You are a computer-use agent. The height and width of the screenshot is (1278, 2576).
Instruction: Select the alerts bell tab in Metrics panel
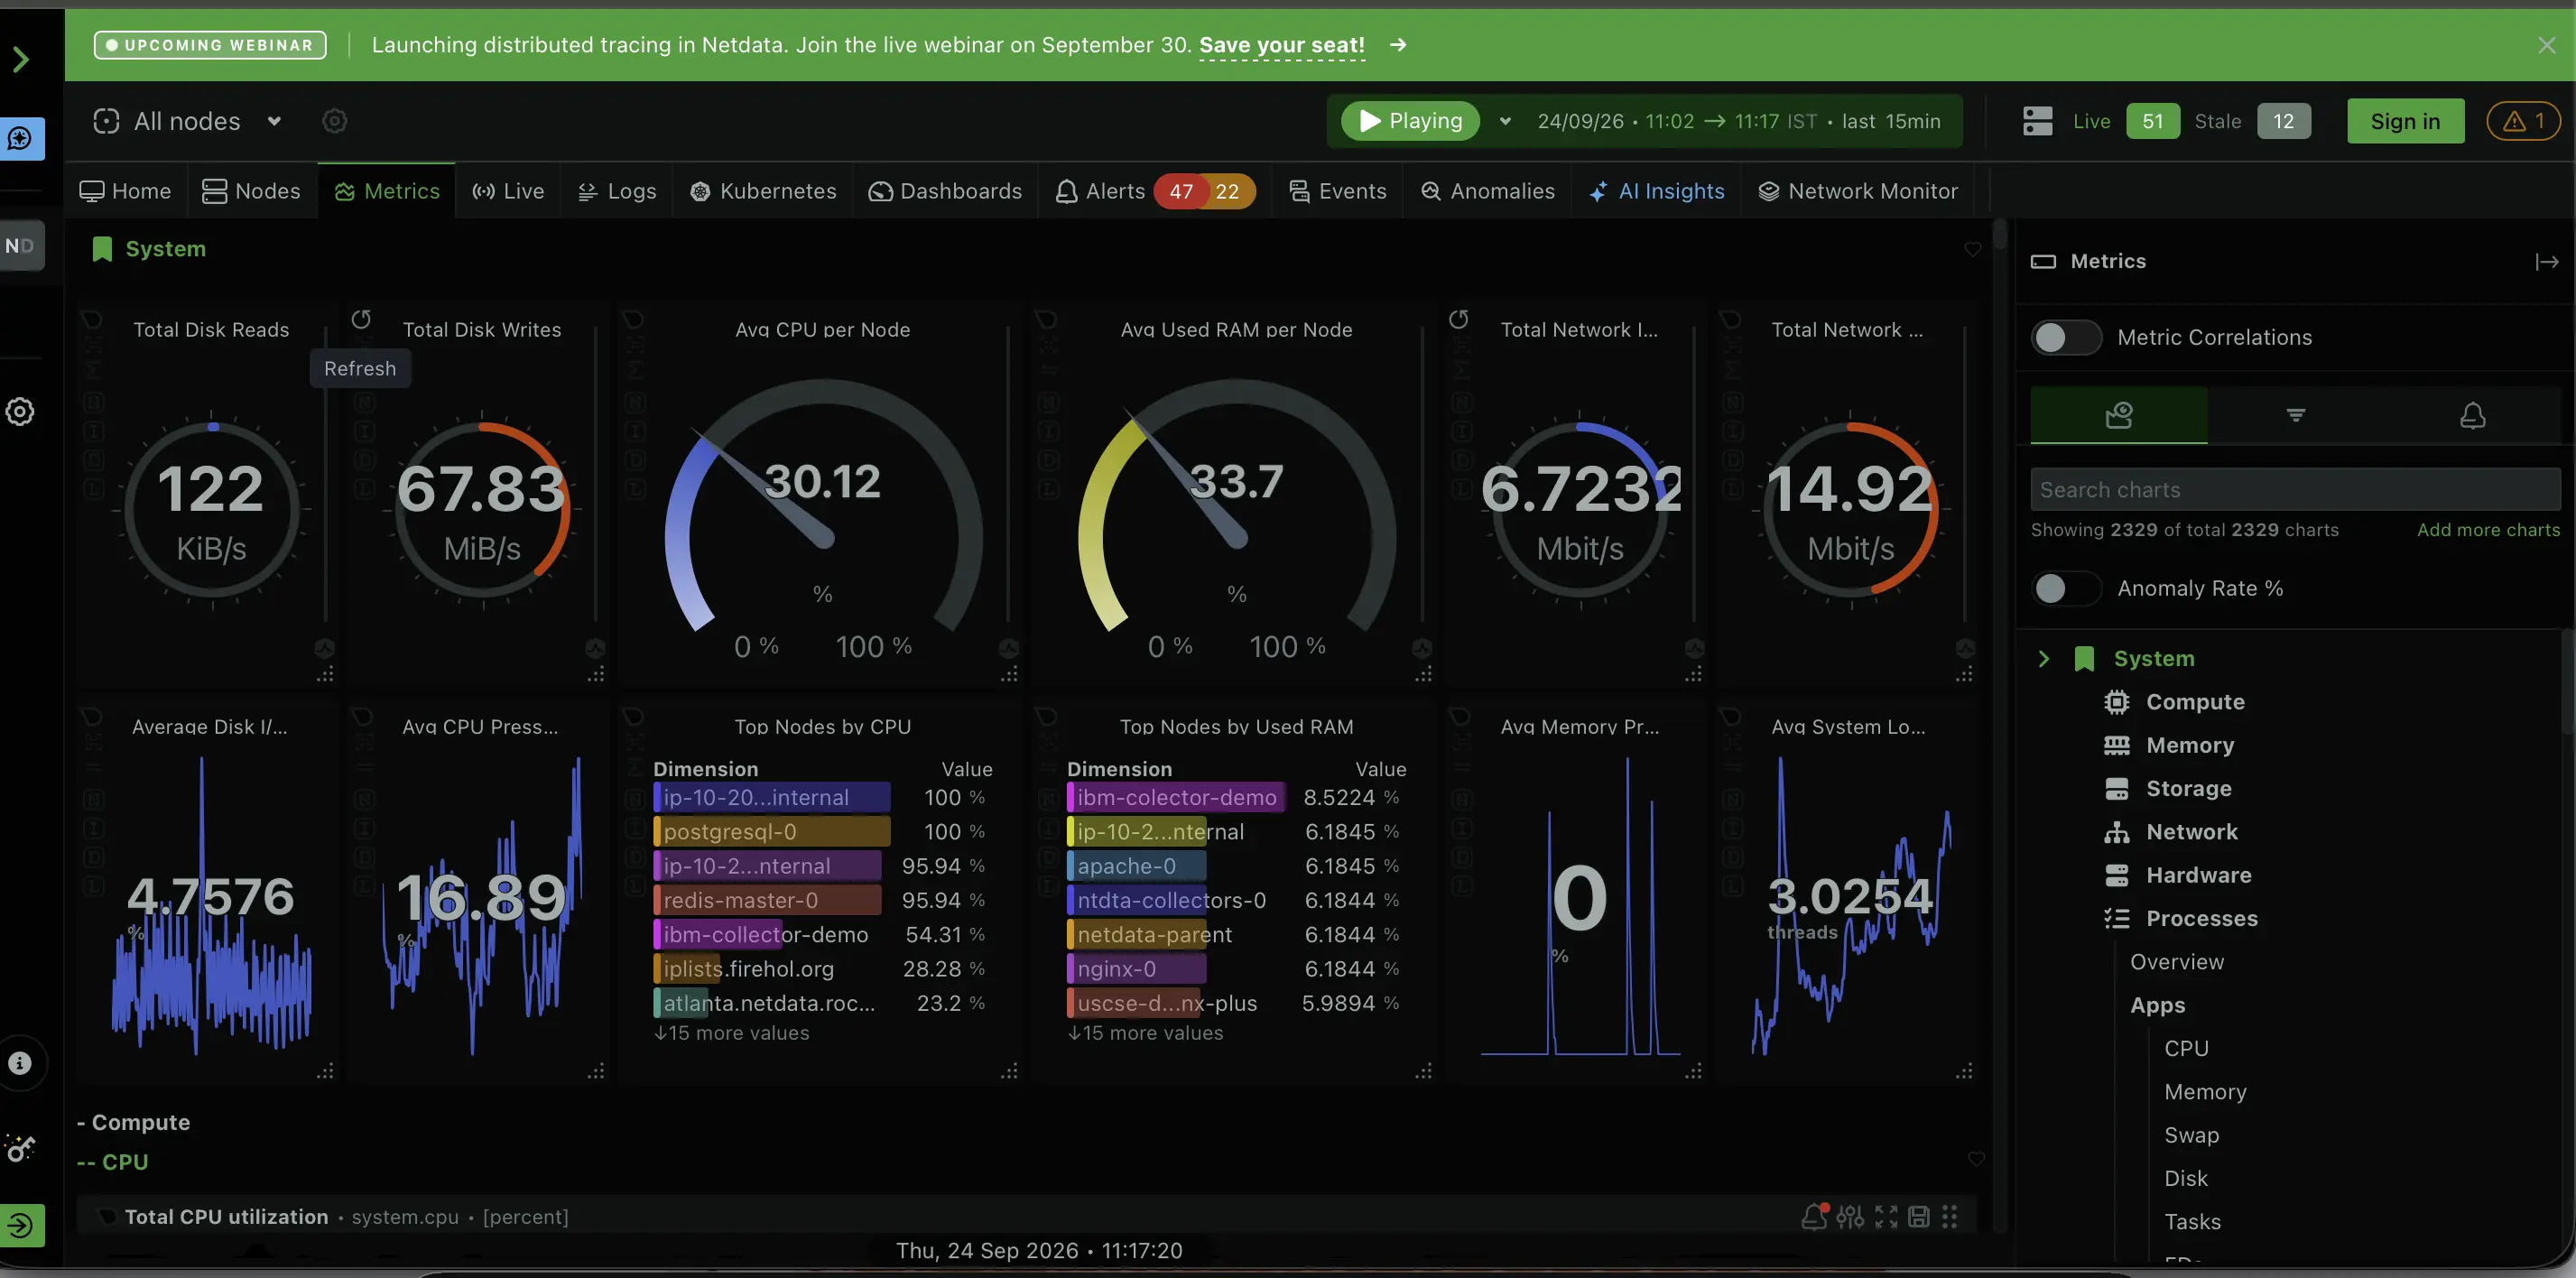click(x=2472, y=415)
